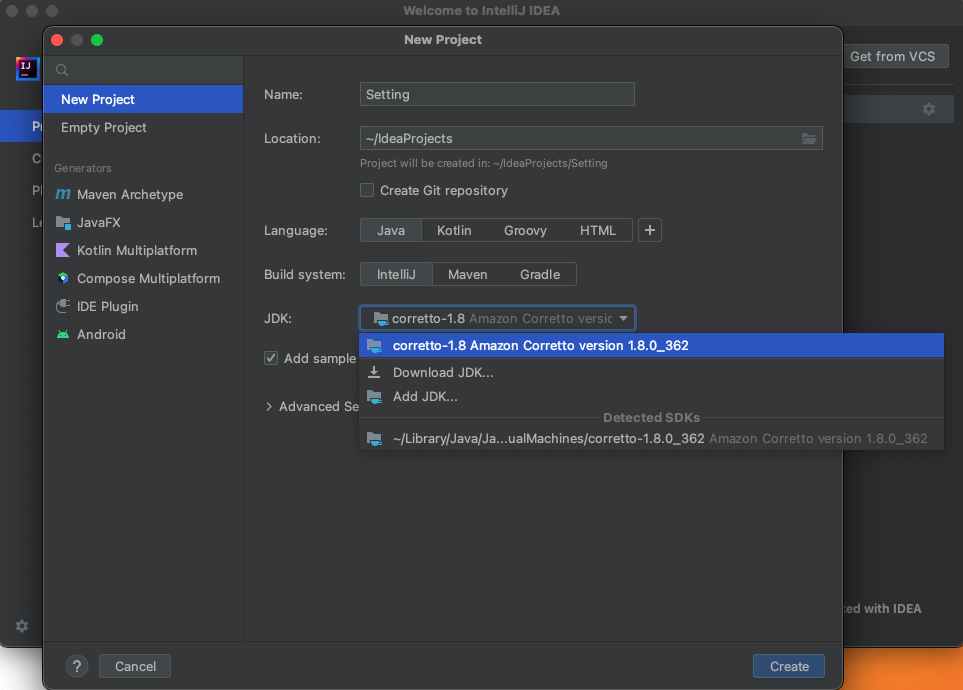
Task: Select Empty Project in sidebar
Action: pyautogui.click(x=143, y=127)
